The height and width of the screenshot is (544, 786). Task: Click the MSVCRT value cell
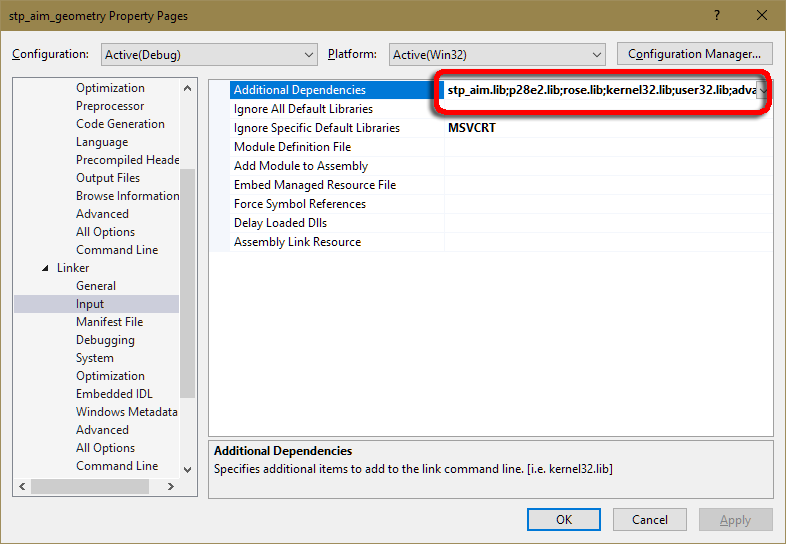pos(608,128)
